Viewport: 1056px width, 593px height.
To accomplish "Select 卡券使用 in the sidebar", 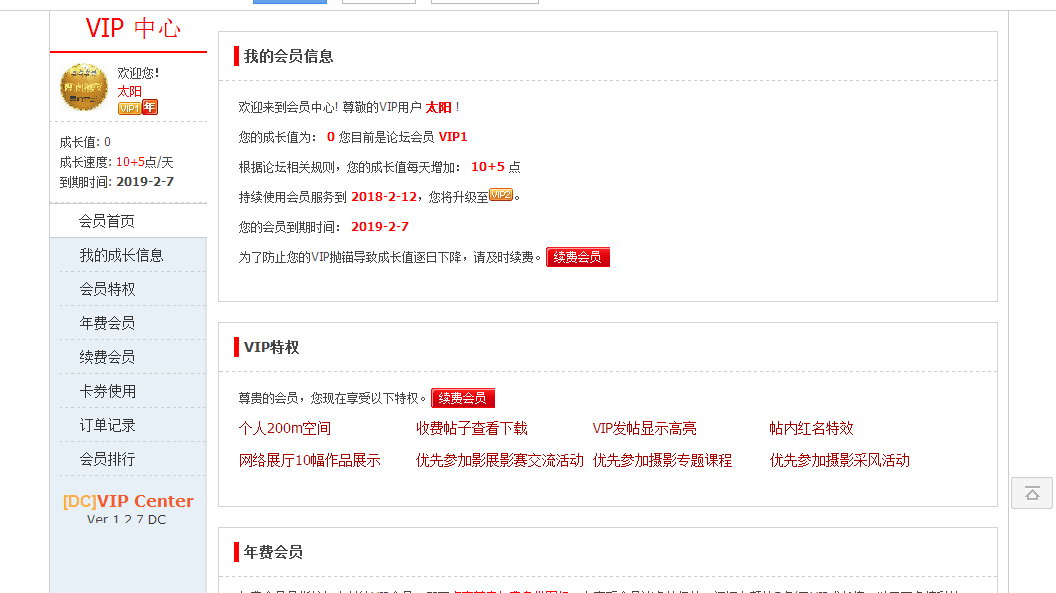I will pos(107,391).
